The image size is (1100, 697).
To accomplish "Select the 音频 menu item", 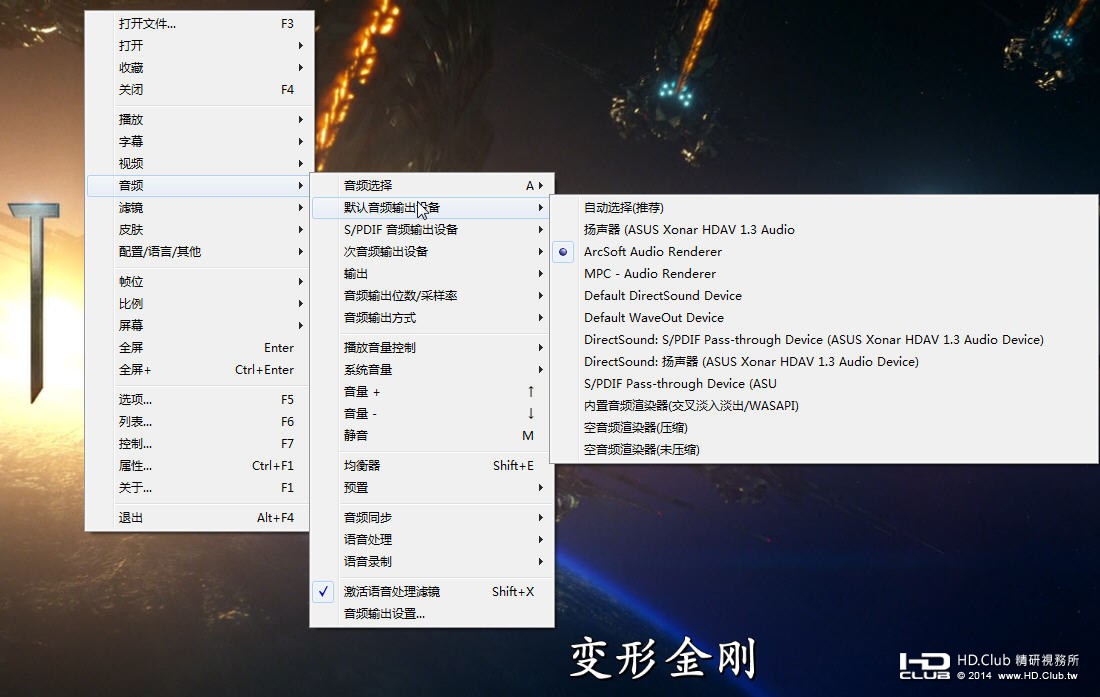I will pyautogui.click(x=199, y=186).
